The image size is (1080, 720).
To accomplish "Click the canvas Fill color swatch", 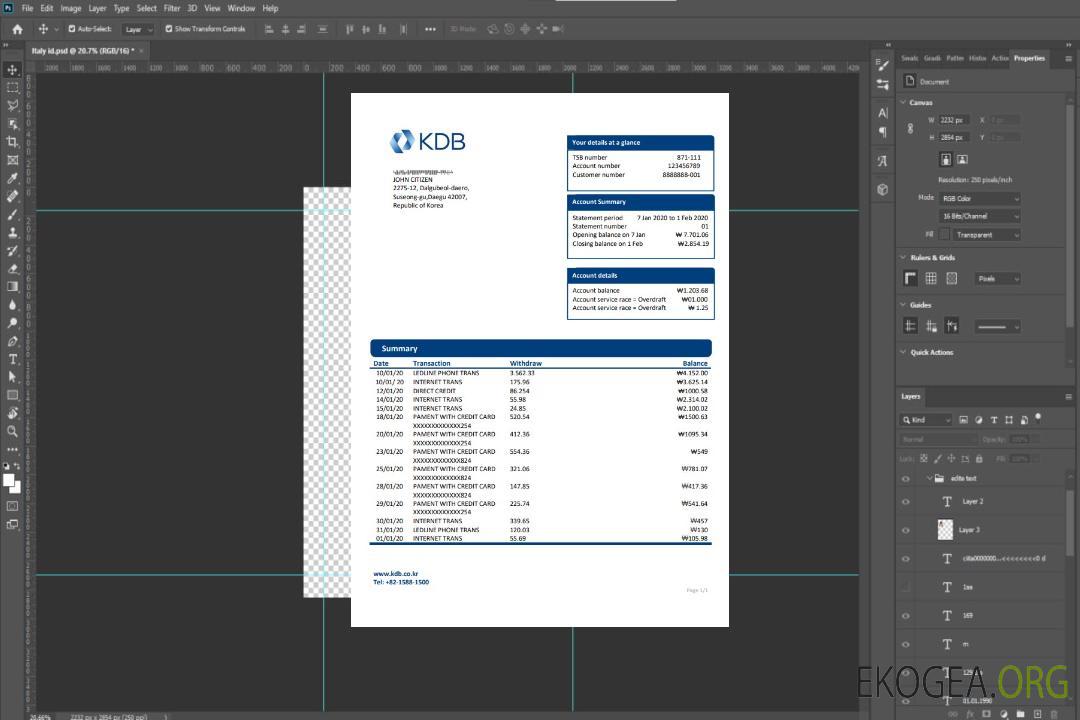I will pyautogui.click(x=945, y=235).
